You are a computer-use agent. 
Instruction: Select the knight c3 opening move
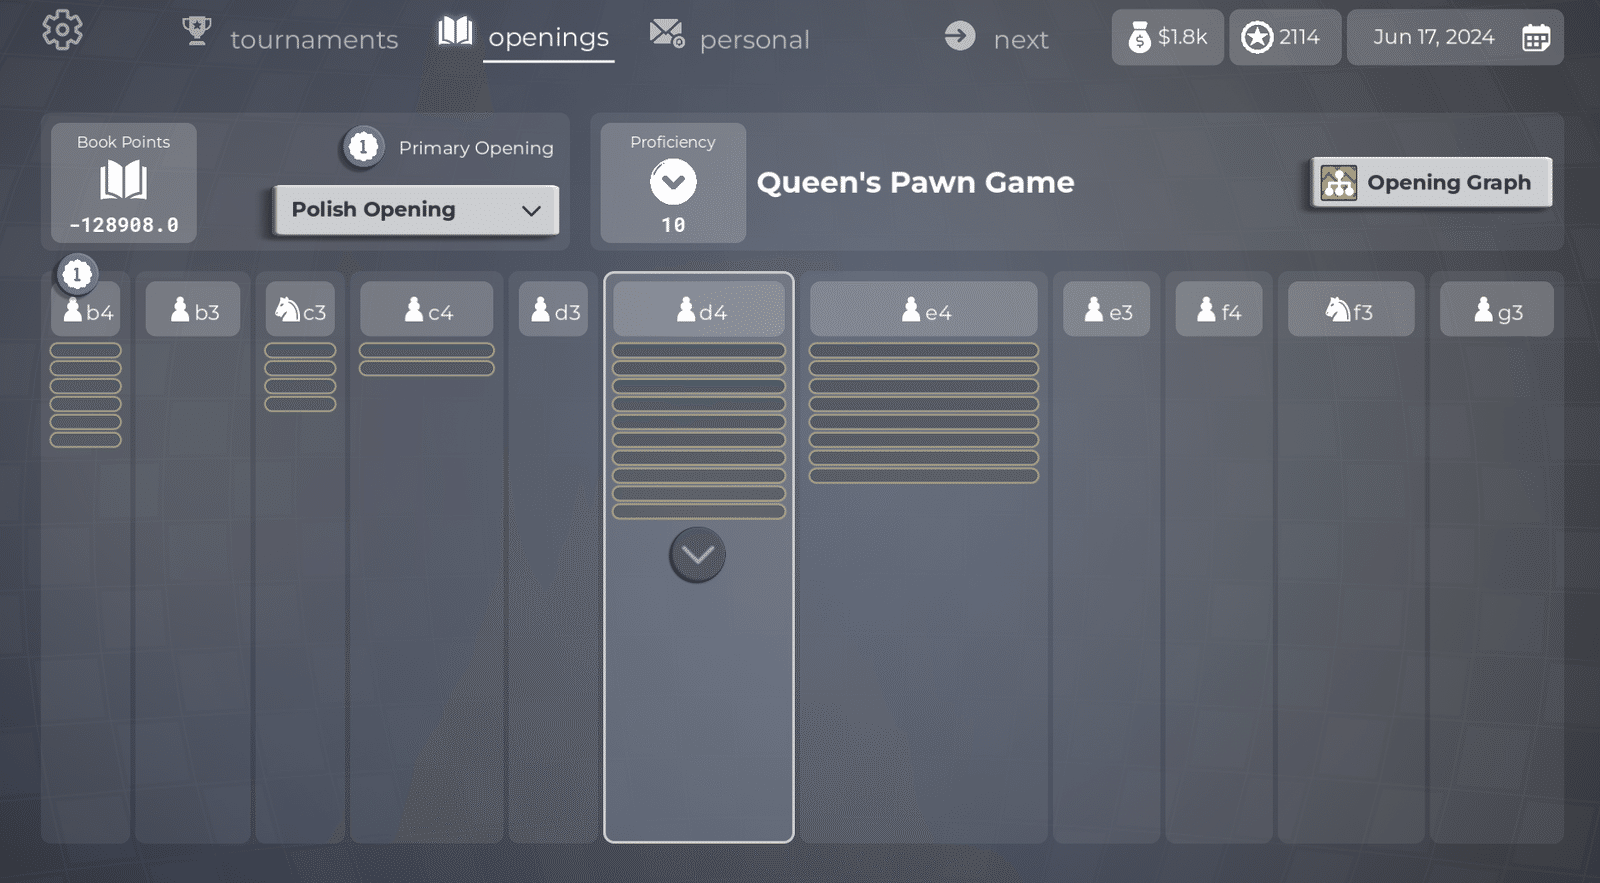(300, 309)
